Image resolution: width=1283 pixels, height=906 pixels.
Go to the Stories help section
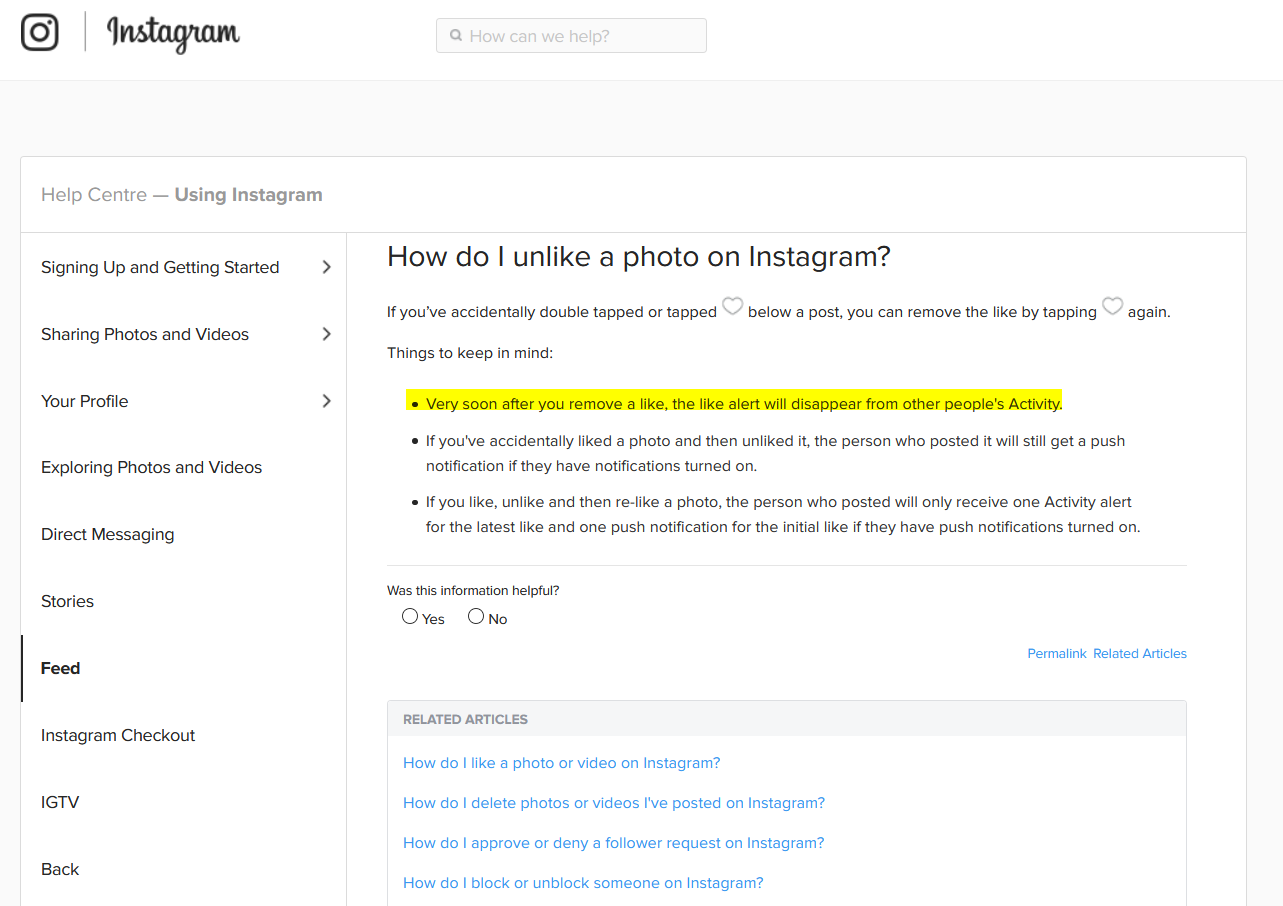(67, 602)
